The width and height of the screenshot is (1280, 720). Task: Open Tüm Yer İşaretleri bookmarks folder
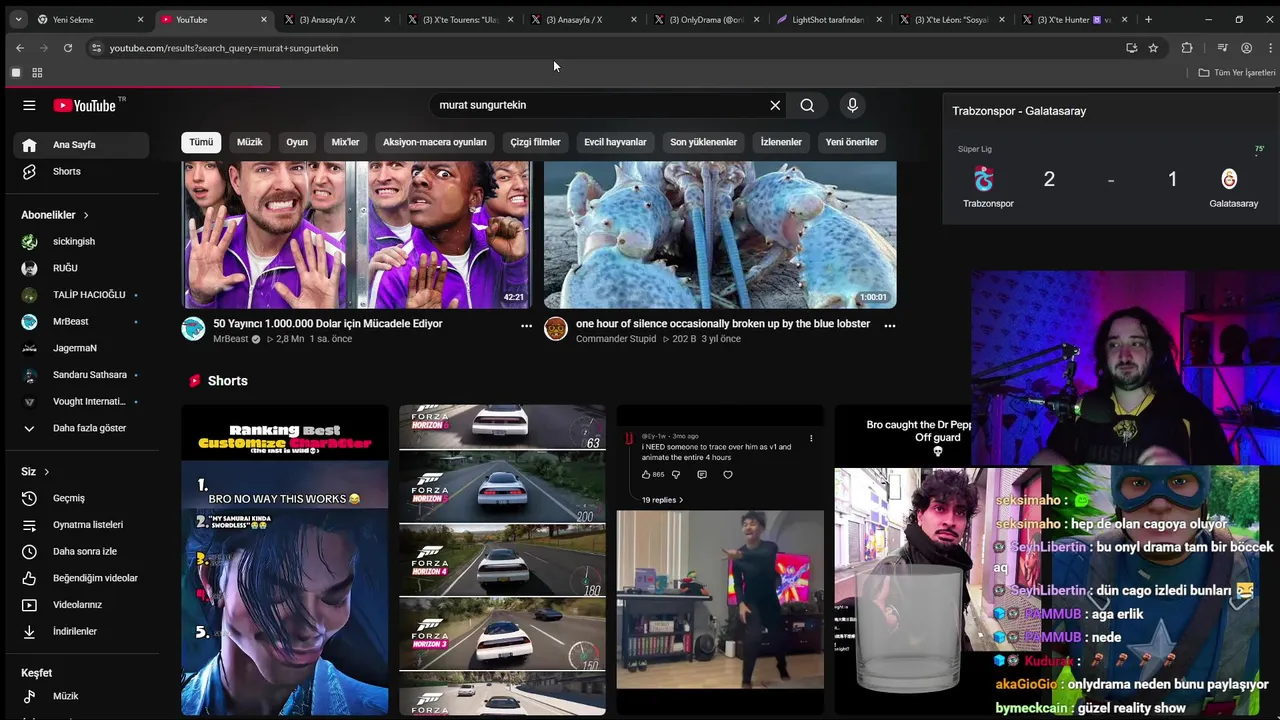click(1237, 73)
